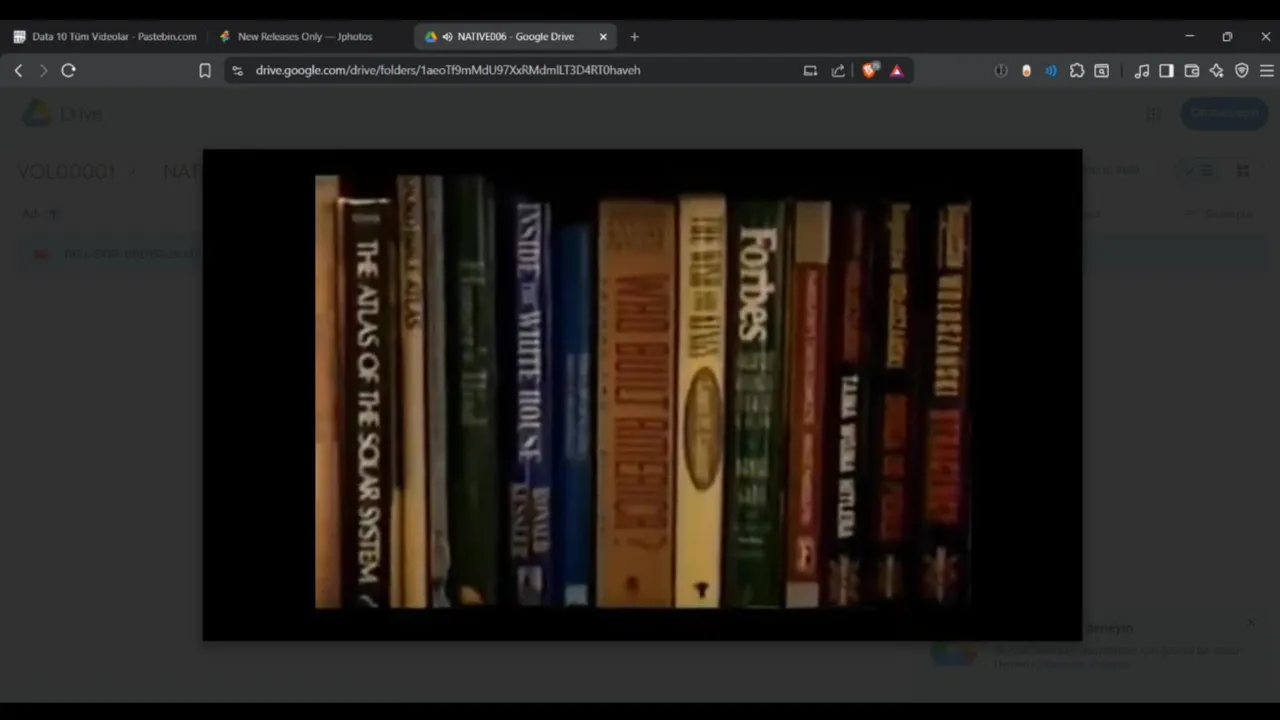Share this page via the share icon
The height and width of the screenshot is (720, 1280).
(838, 70)
